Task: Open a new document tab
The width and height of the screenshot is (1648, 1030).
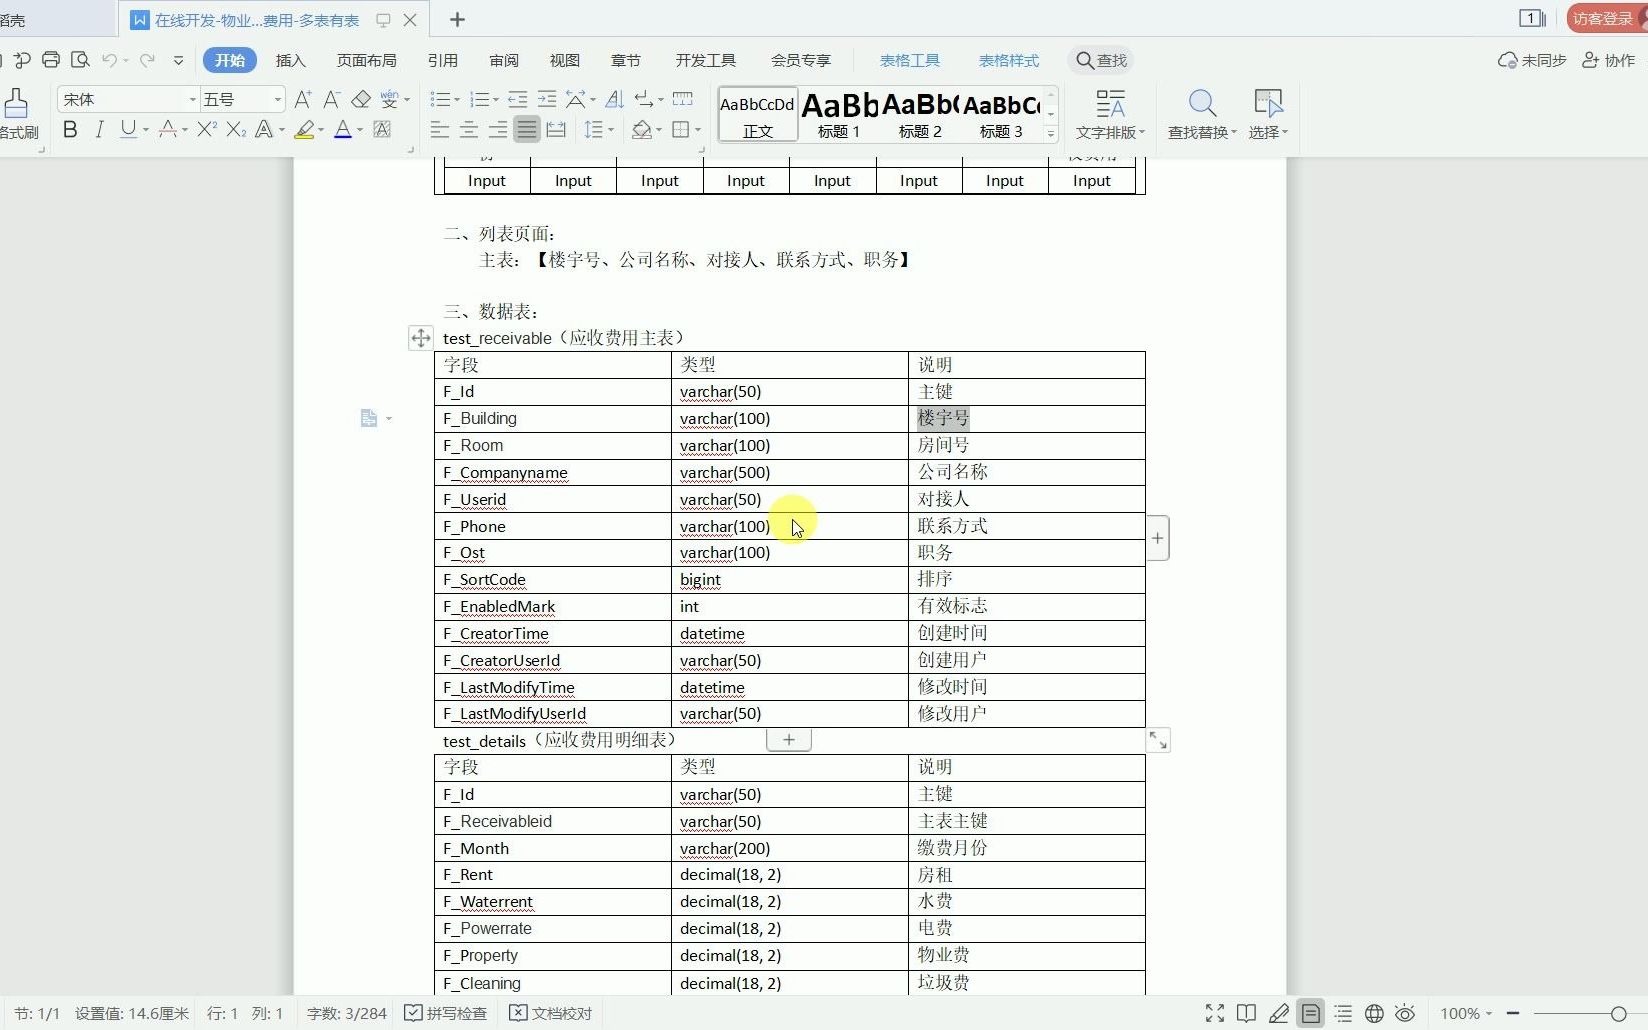Action: tap(457, 19)
